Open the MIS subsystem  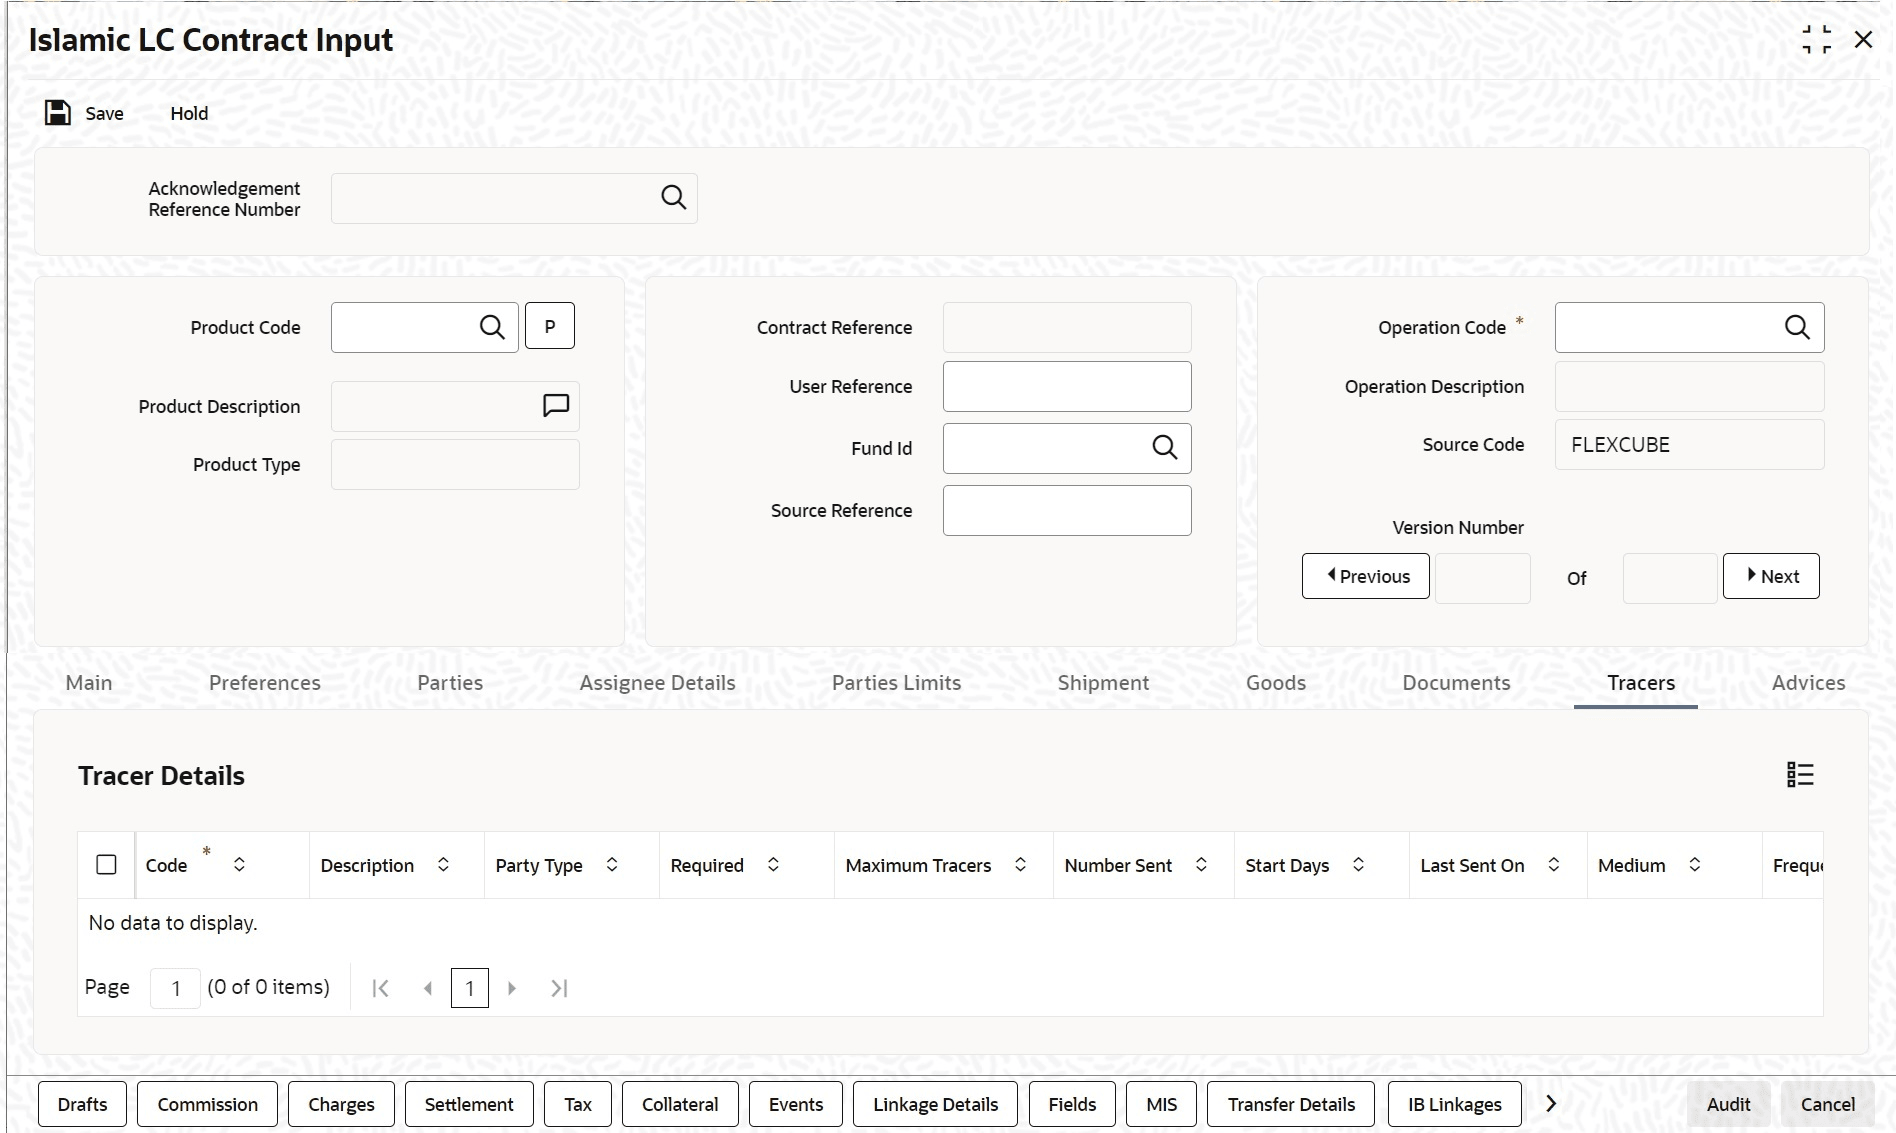pyautogui.click(x=1161, y=1104)
